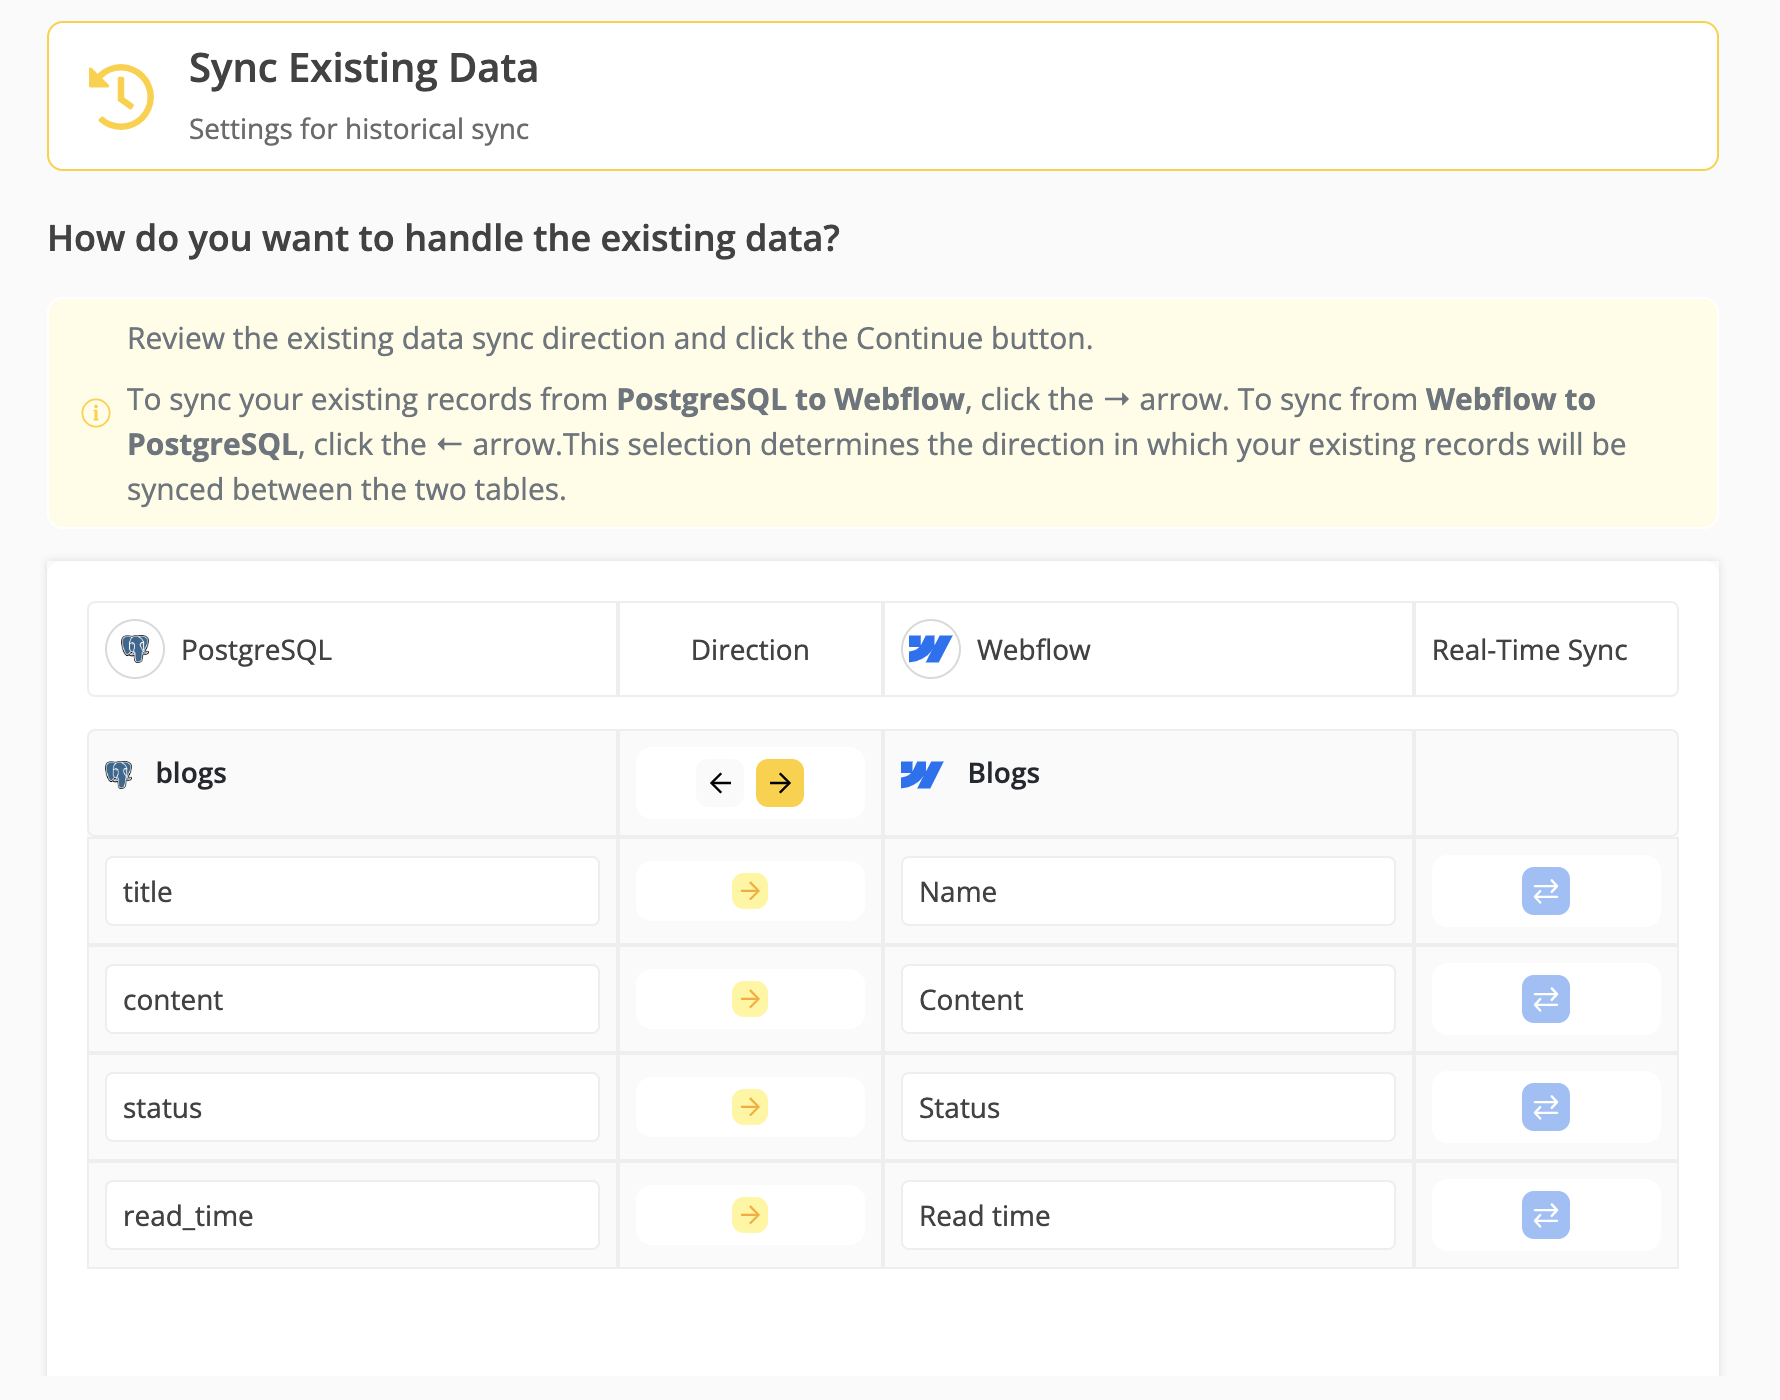Image resolution: width=1780 pixels, height=1400 pixels.
Task: Toggle real-time sync for Status field
Action: pos(1546,1107)
